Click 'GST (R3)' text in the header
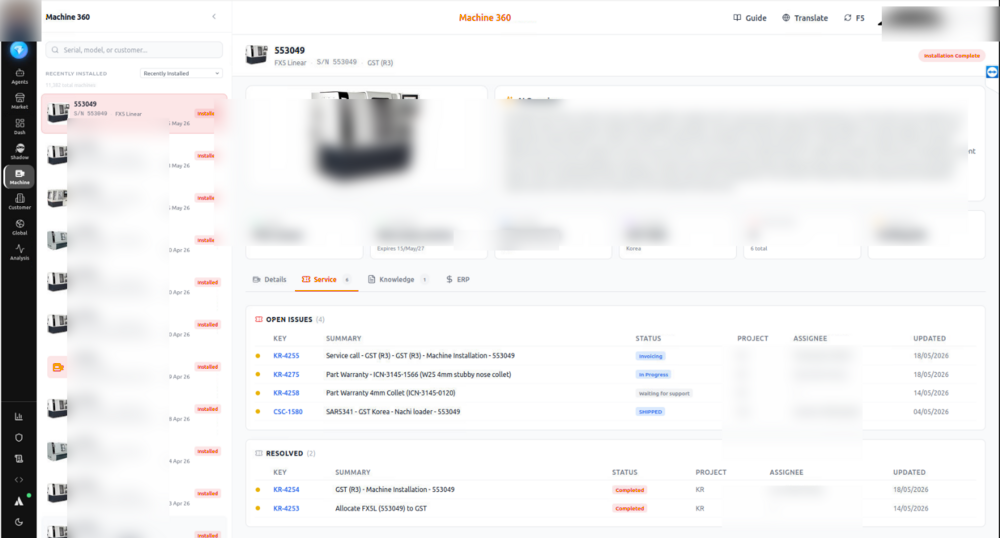The width and height of the screenshot is (1000, 538). tap(380, 62)
